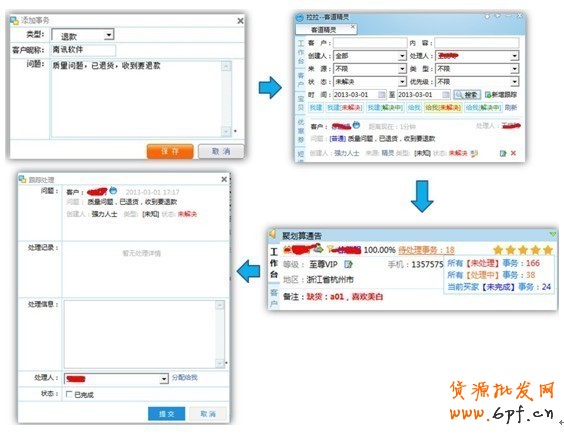Open the start date calendar picker icon
Viewport: 564px width, 435px height.
(381, 95)
